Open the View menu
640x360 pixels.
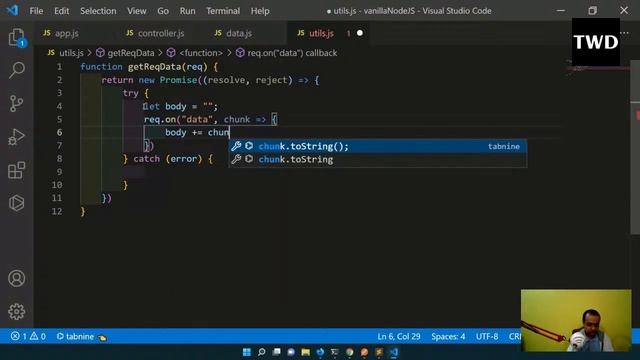tap(136, 11)
